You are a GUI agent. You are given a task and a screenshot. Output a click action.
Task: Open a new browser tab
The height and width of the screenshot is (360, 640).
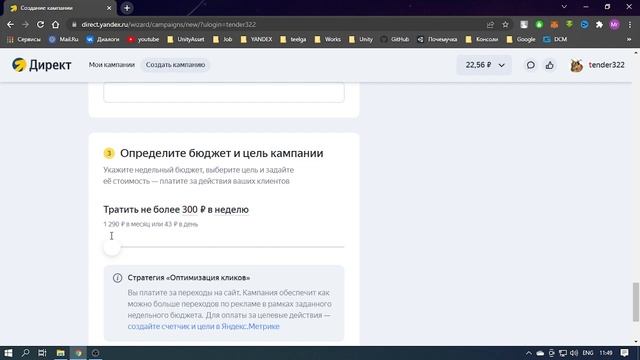coord(127,8)
